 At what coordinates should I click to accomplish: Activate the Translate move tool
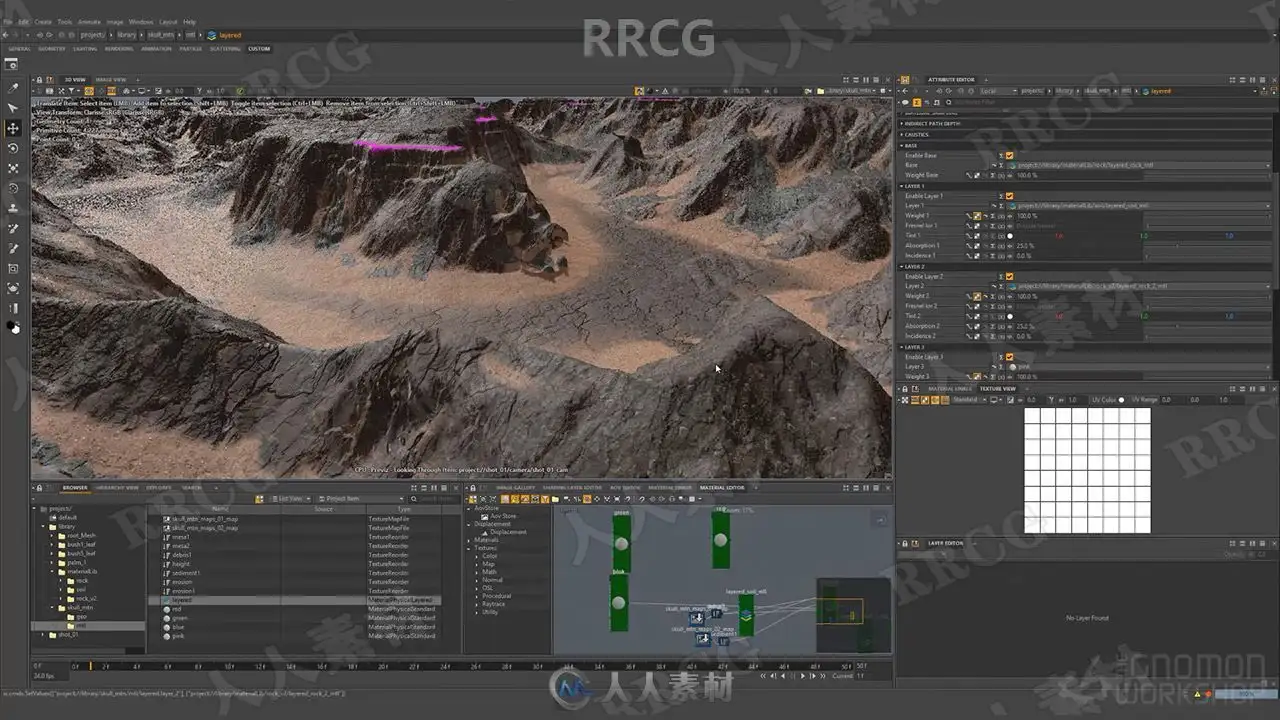point(13,128)
